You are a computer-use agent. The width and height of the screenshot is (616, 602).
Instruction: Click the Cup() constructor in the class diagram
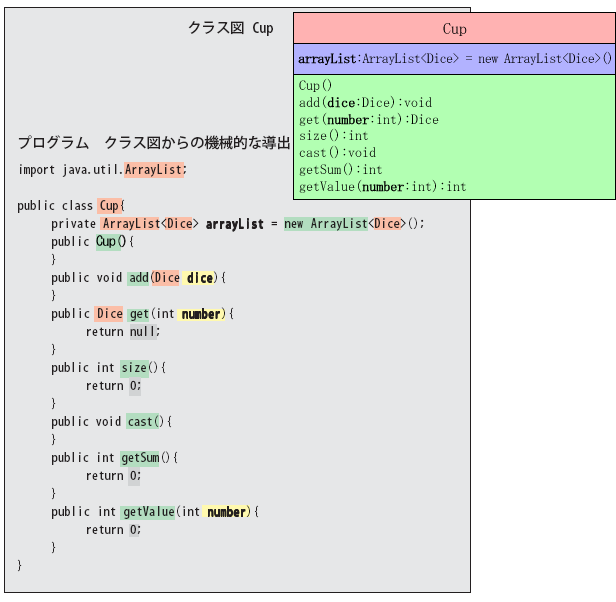click(316, 86)
